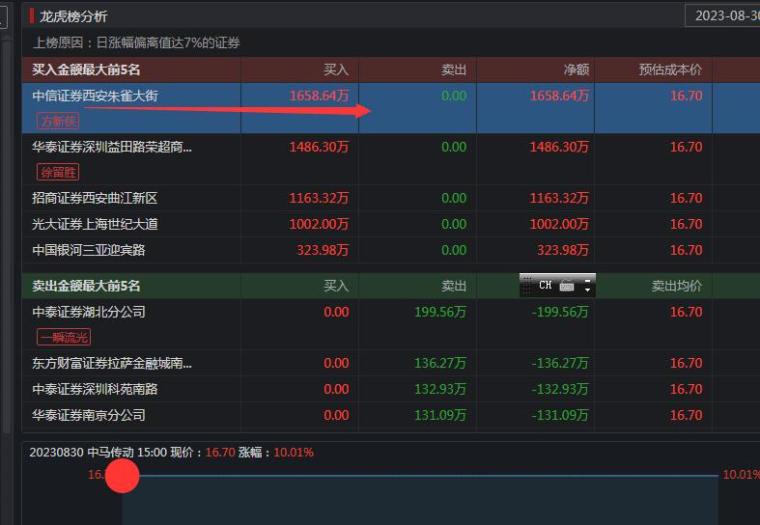
Task: Select the 光大证券上海世纪大道 row
Action: pyautogui.click(x=391, y=224)
